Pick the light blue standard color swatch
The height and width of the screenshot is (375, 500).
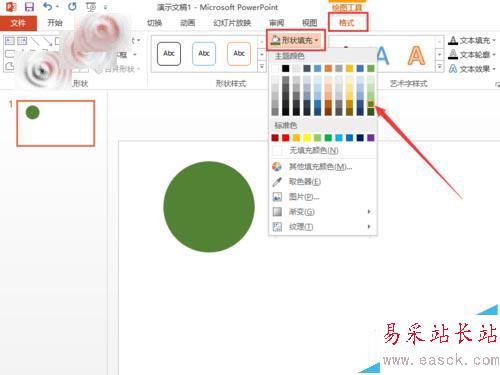coord(339,138)
